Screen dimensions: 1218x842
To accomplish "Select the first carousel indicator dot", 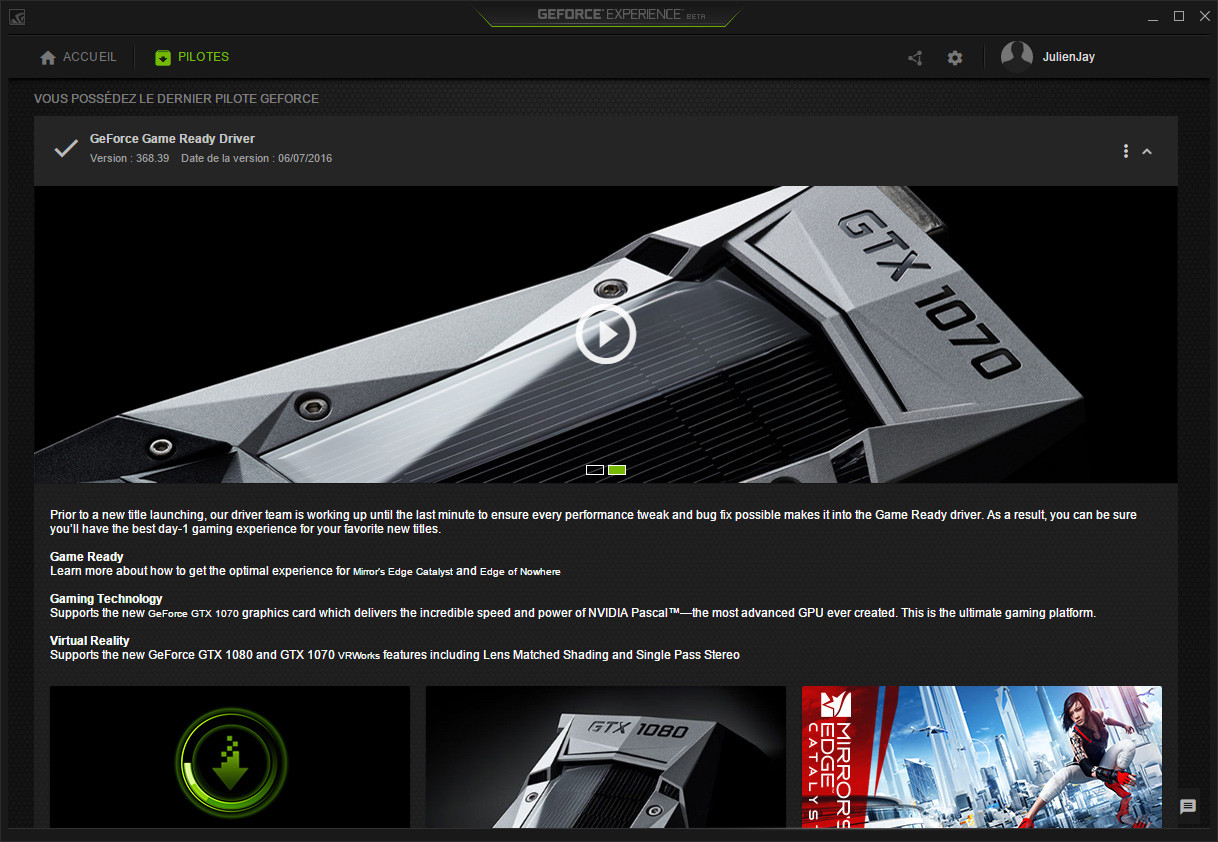I will click(594, 469).
